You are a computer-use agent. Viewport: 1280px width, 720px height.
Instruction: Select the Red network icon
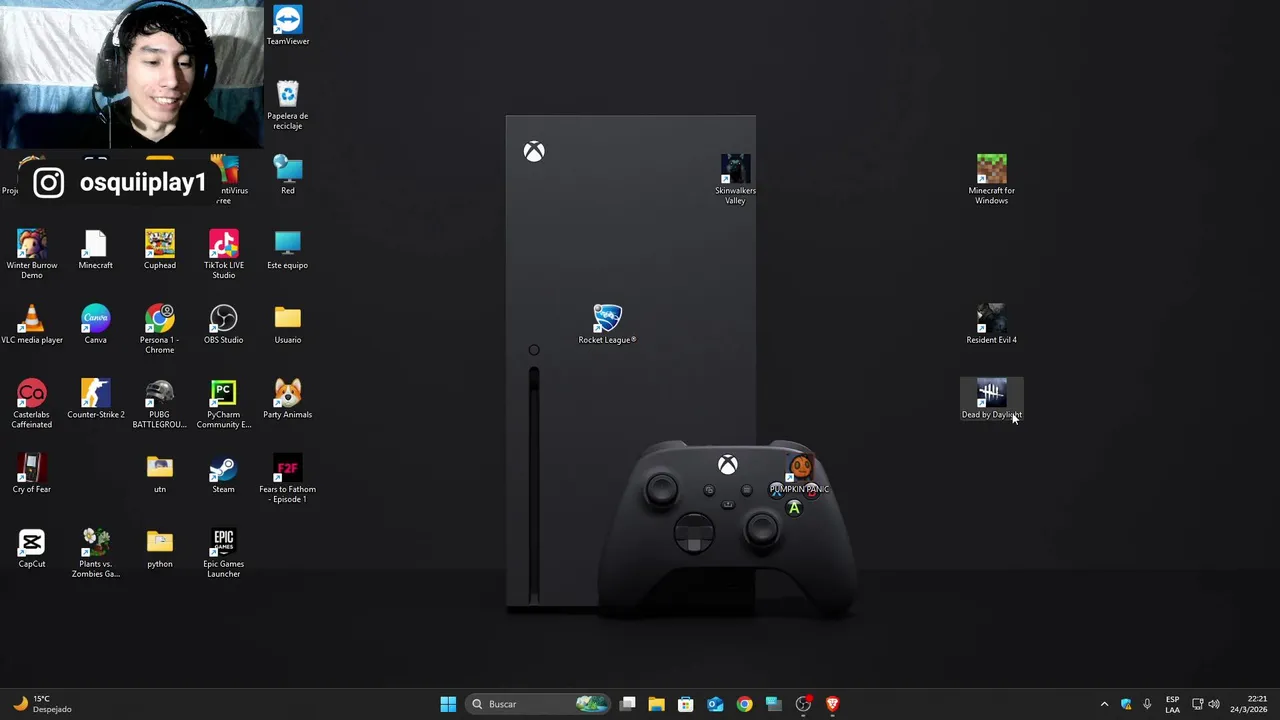288,175
